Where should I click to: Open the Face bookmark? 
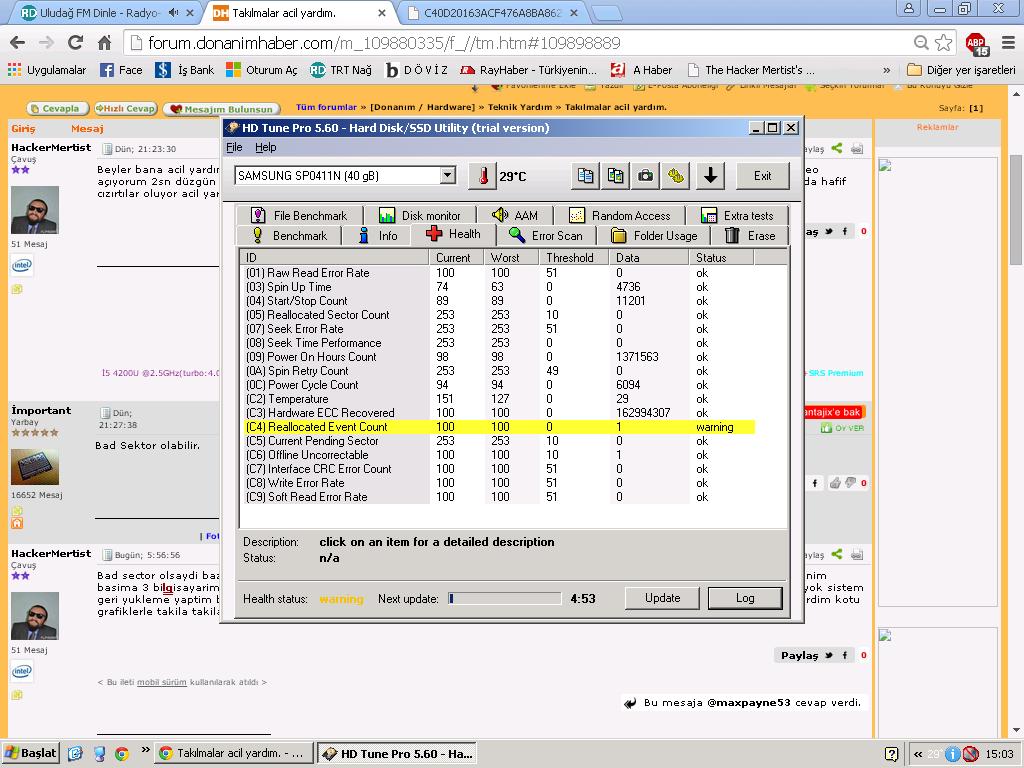[121, 70]
